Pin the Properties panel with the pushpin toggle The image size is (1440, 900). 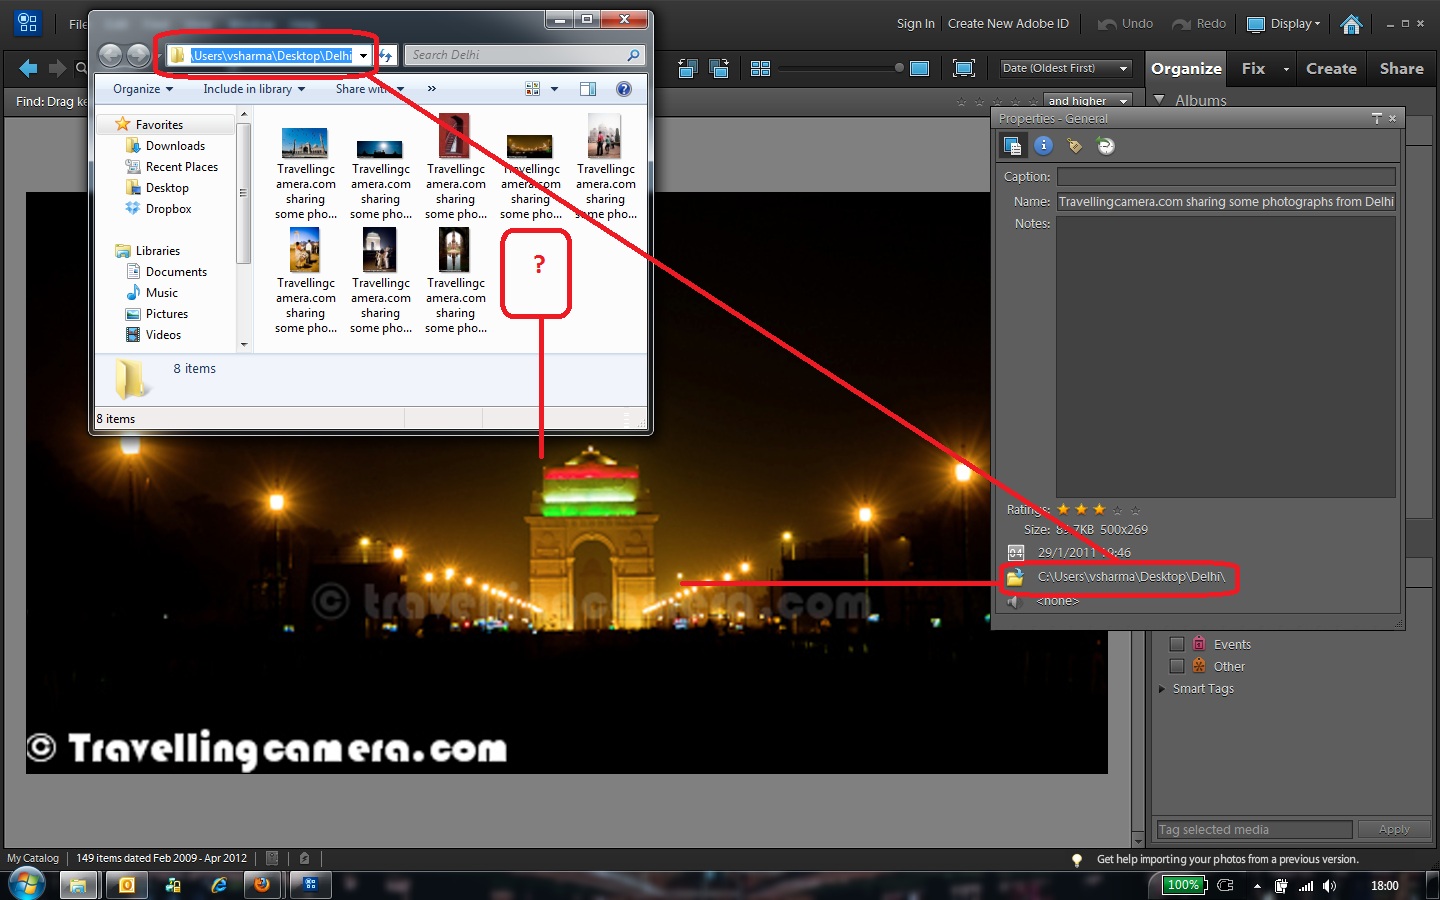(x=1377, y=117)
